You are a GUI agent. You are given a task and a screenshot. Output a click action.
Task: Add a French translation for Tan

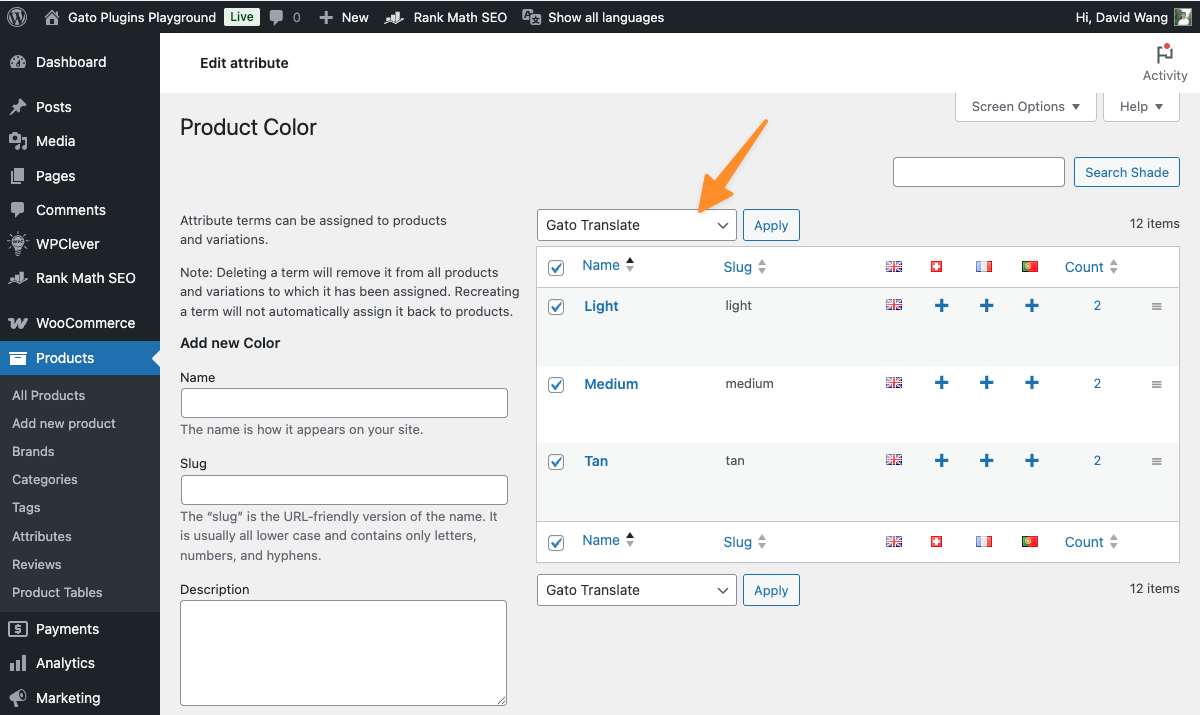pos(986,461)
